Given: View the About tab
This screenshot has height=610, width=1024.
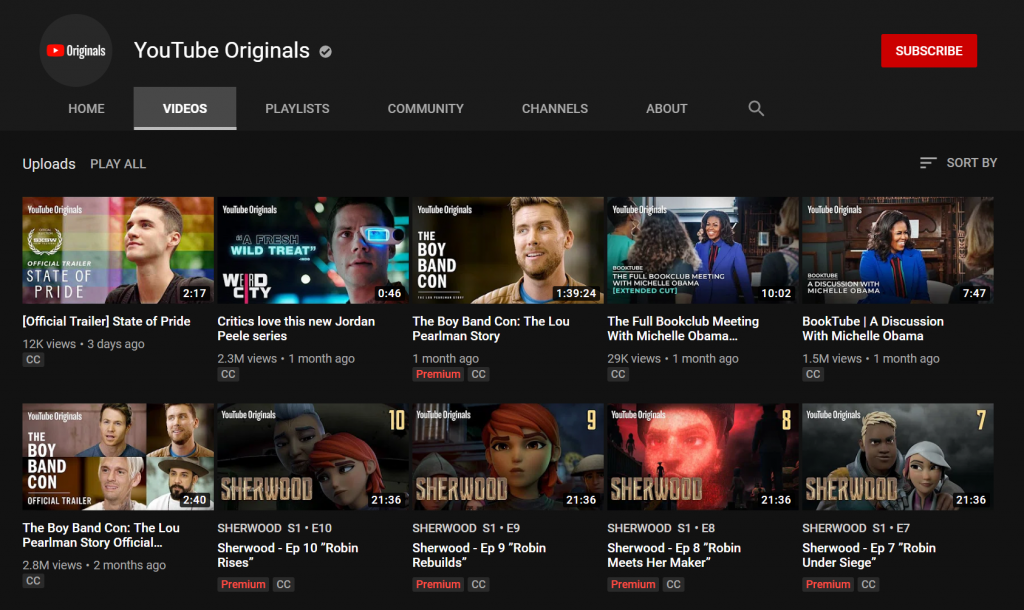Looking at the screenshot, I should pyautogui.click(x=667, y=108).
